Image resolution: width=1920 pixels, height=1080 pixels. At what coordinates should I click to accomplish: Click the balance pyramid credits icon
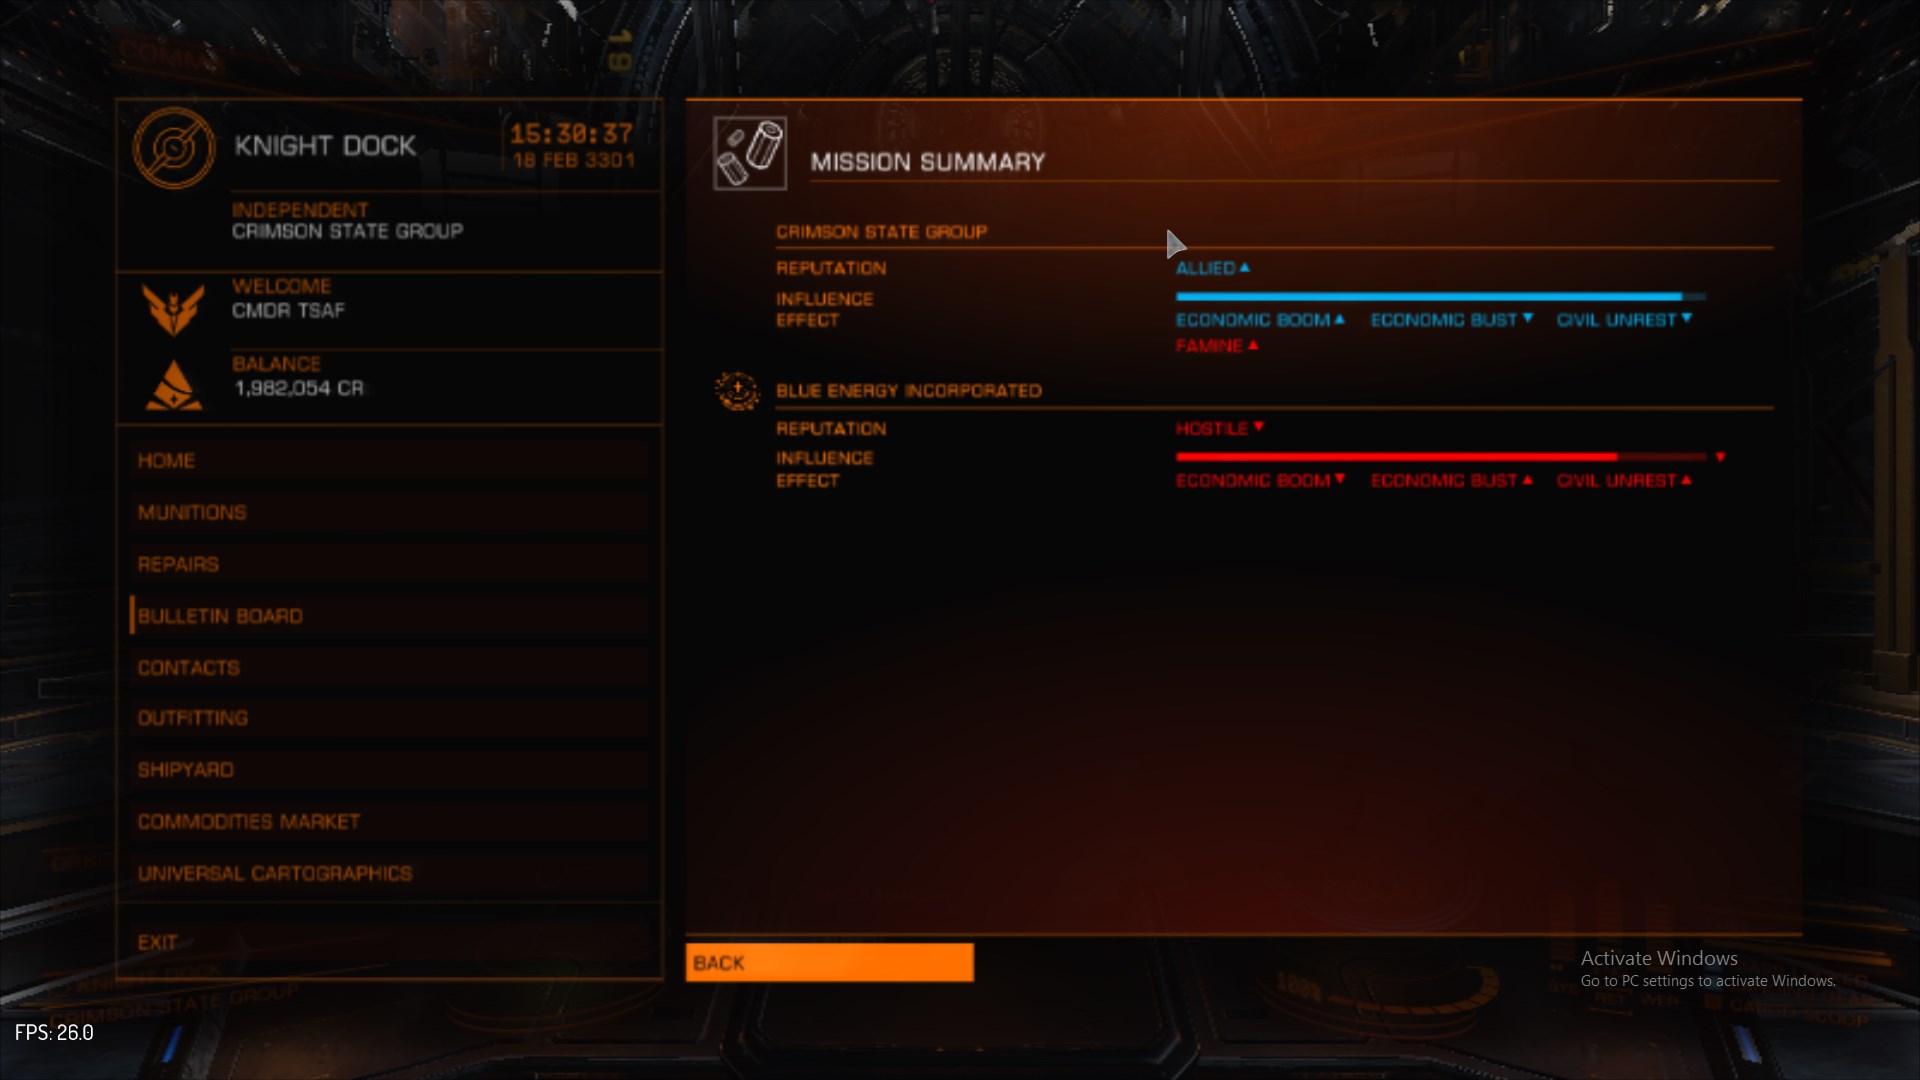click(174, 385)
